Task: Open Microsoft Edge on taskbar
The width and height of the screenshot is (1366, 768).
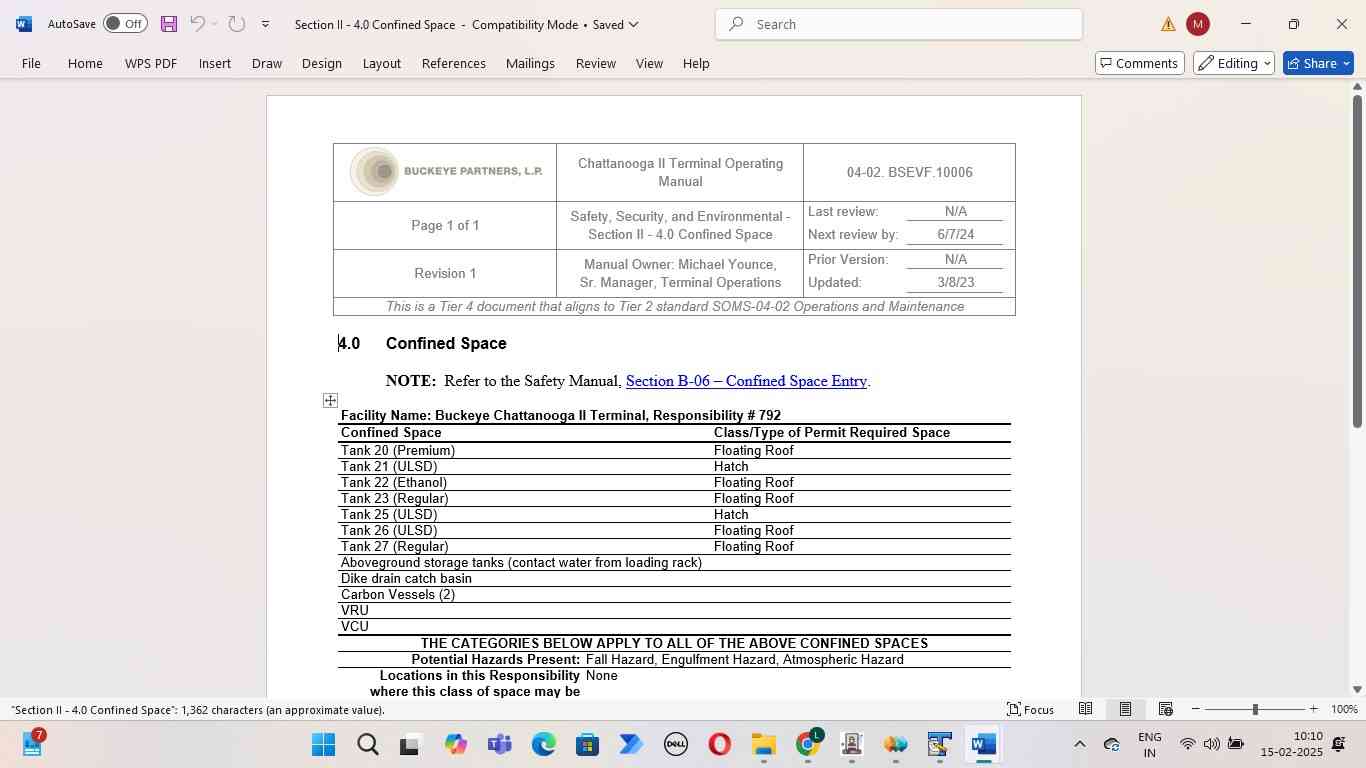Action: click(543, 745)
